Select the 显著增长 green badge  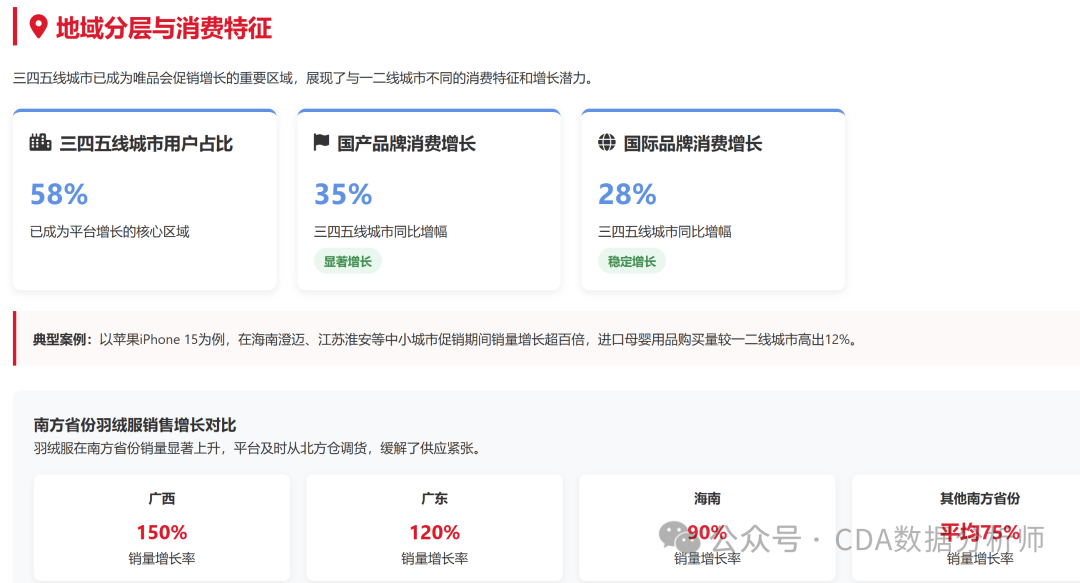pyautogui.click(x=349, y=261)
